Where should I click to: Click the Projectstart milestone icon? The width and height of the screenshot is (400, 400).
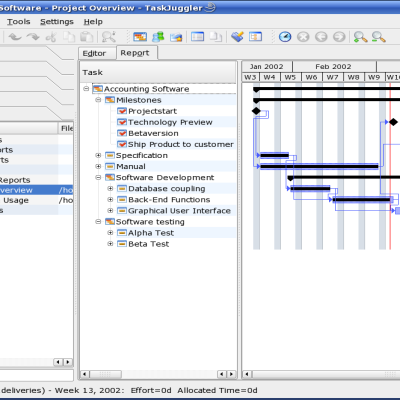point(122,111)
